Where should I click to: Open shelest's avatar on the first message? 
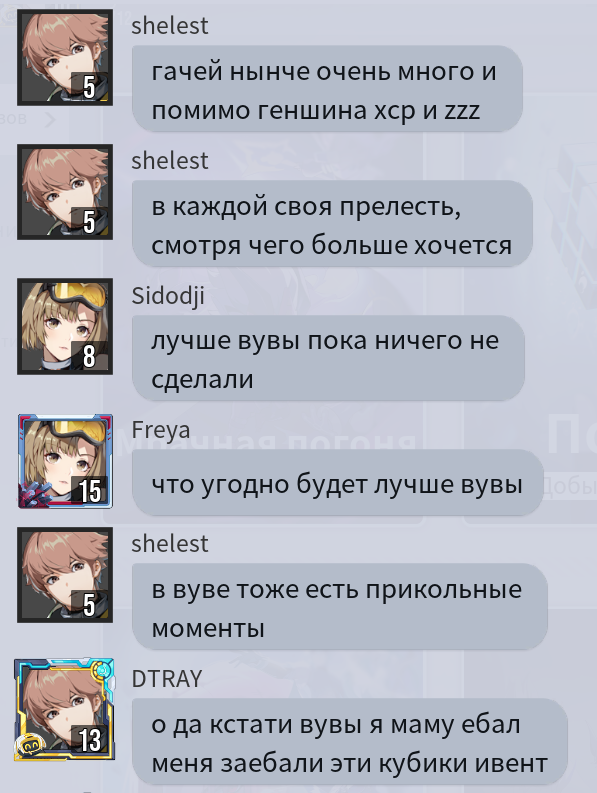(x=65, y=58)
